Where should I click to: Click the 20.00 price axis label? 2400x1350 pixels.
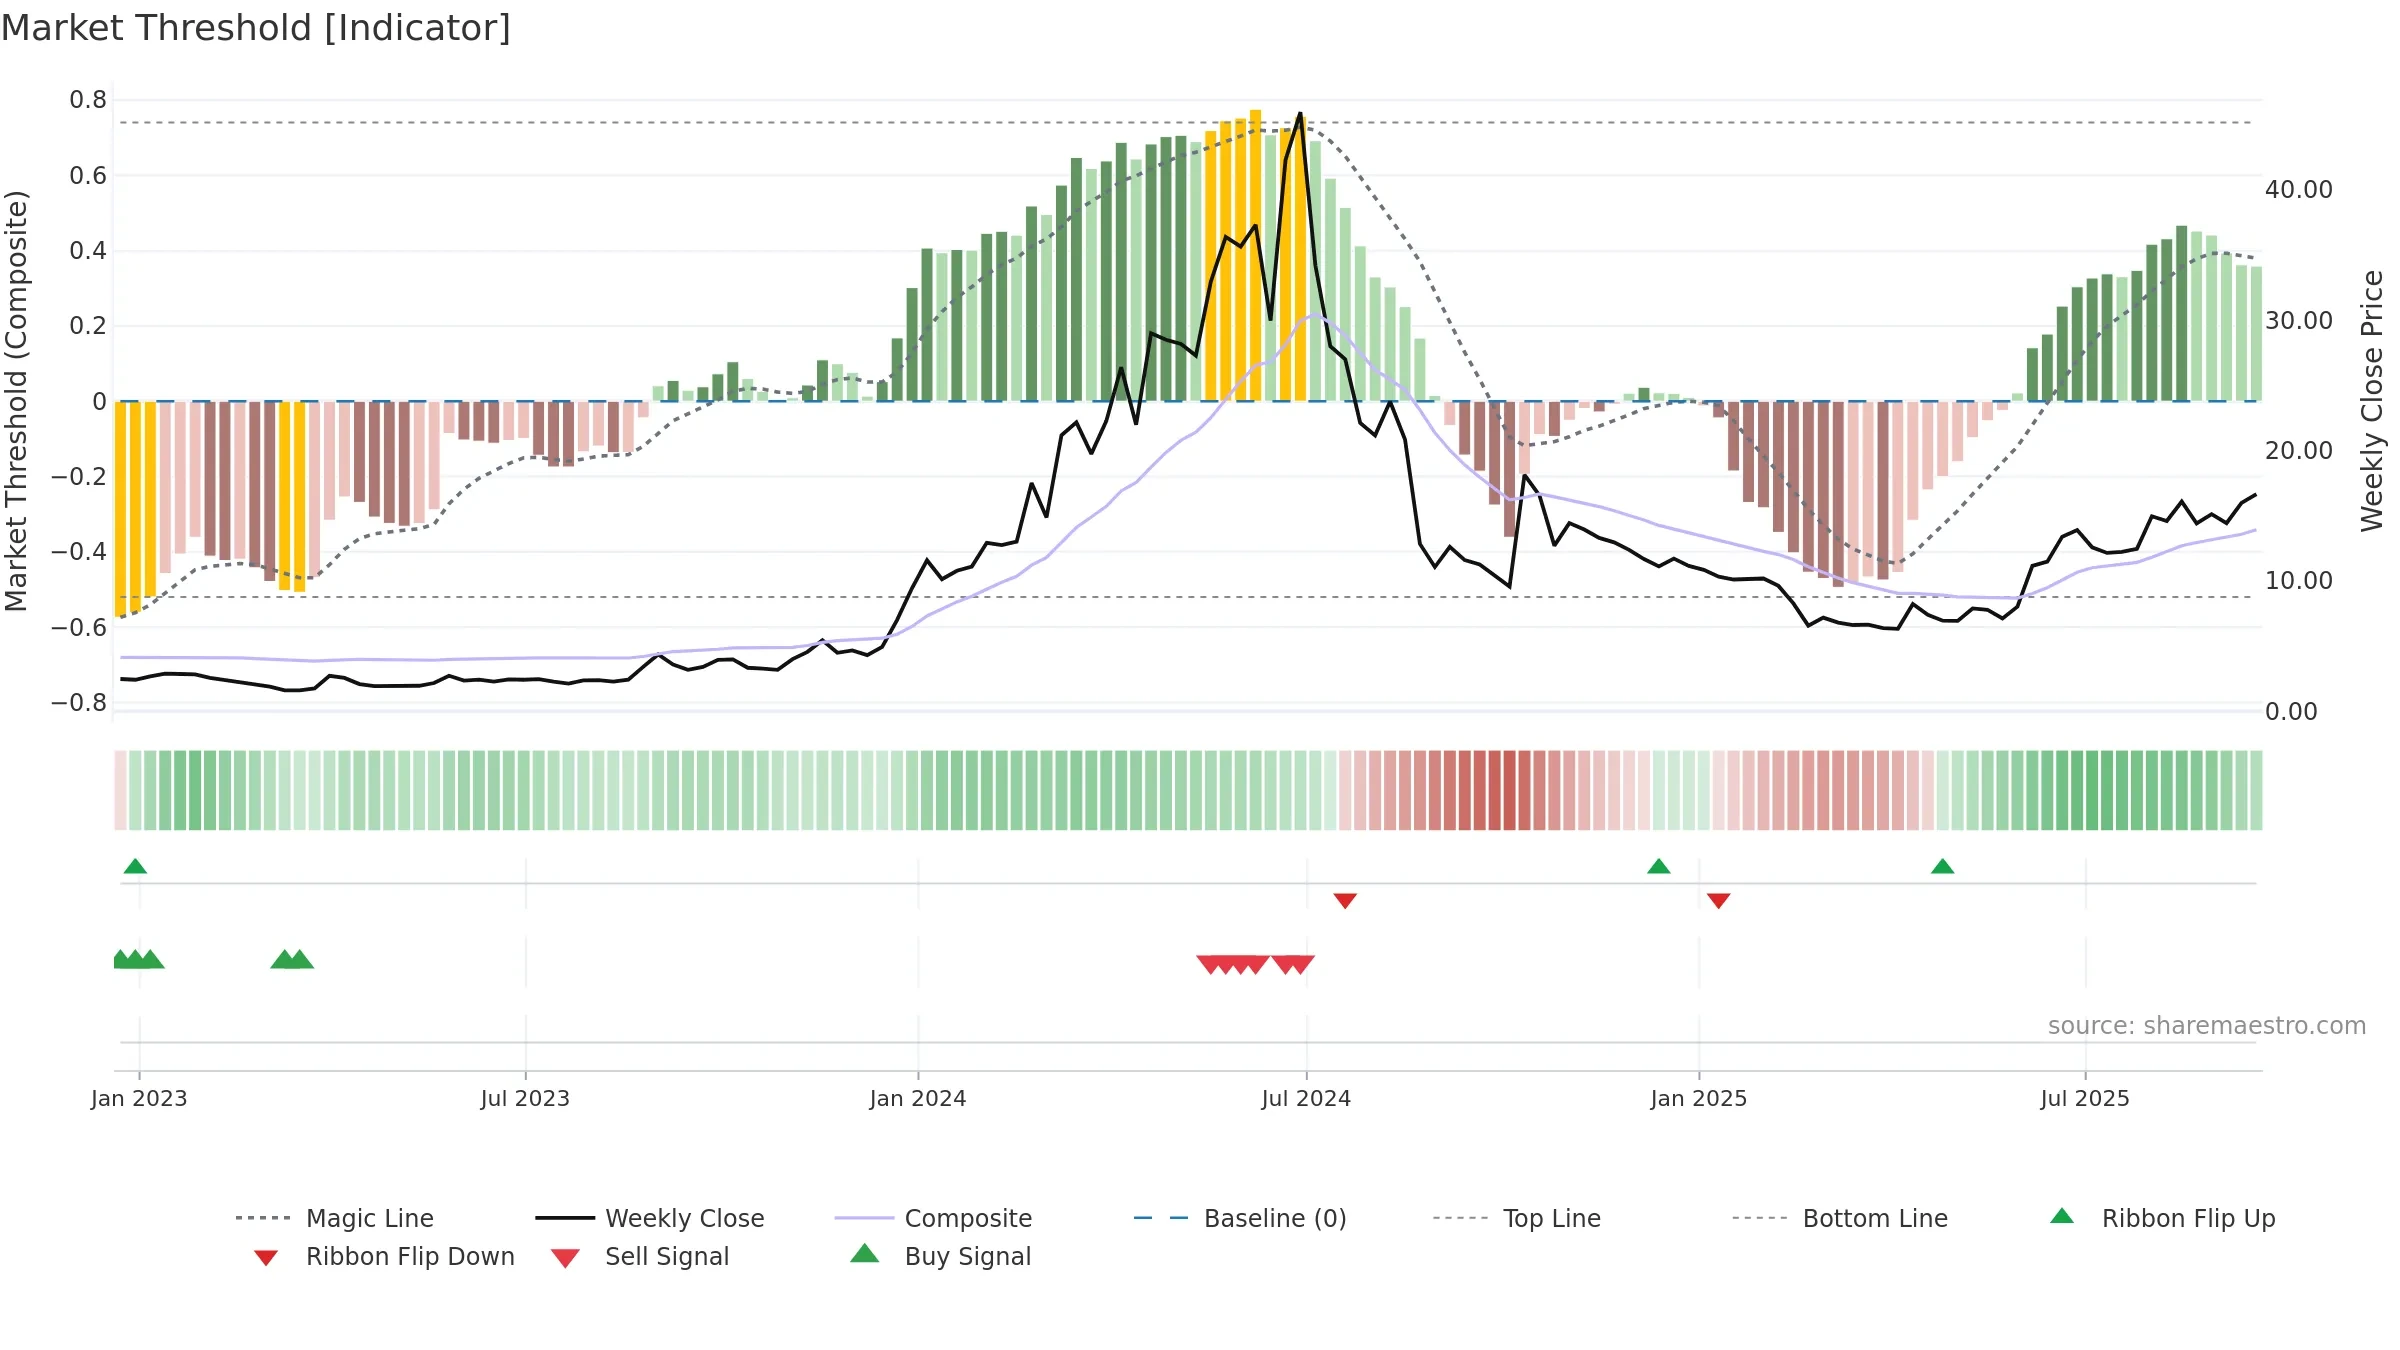coord(2299,451)
